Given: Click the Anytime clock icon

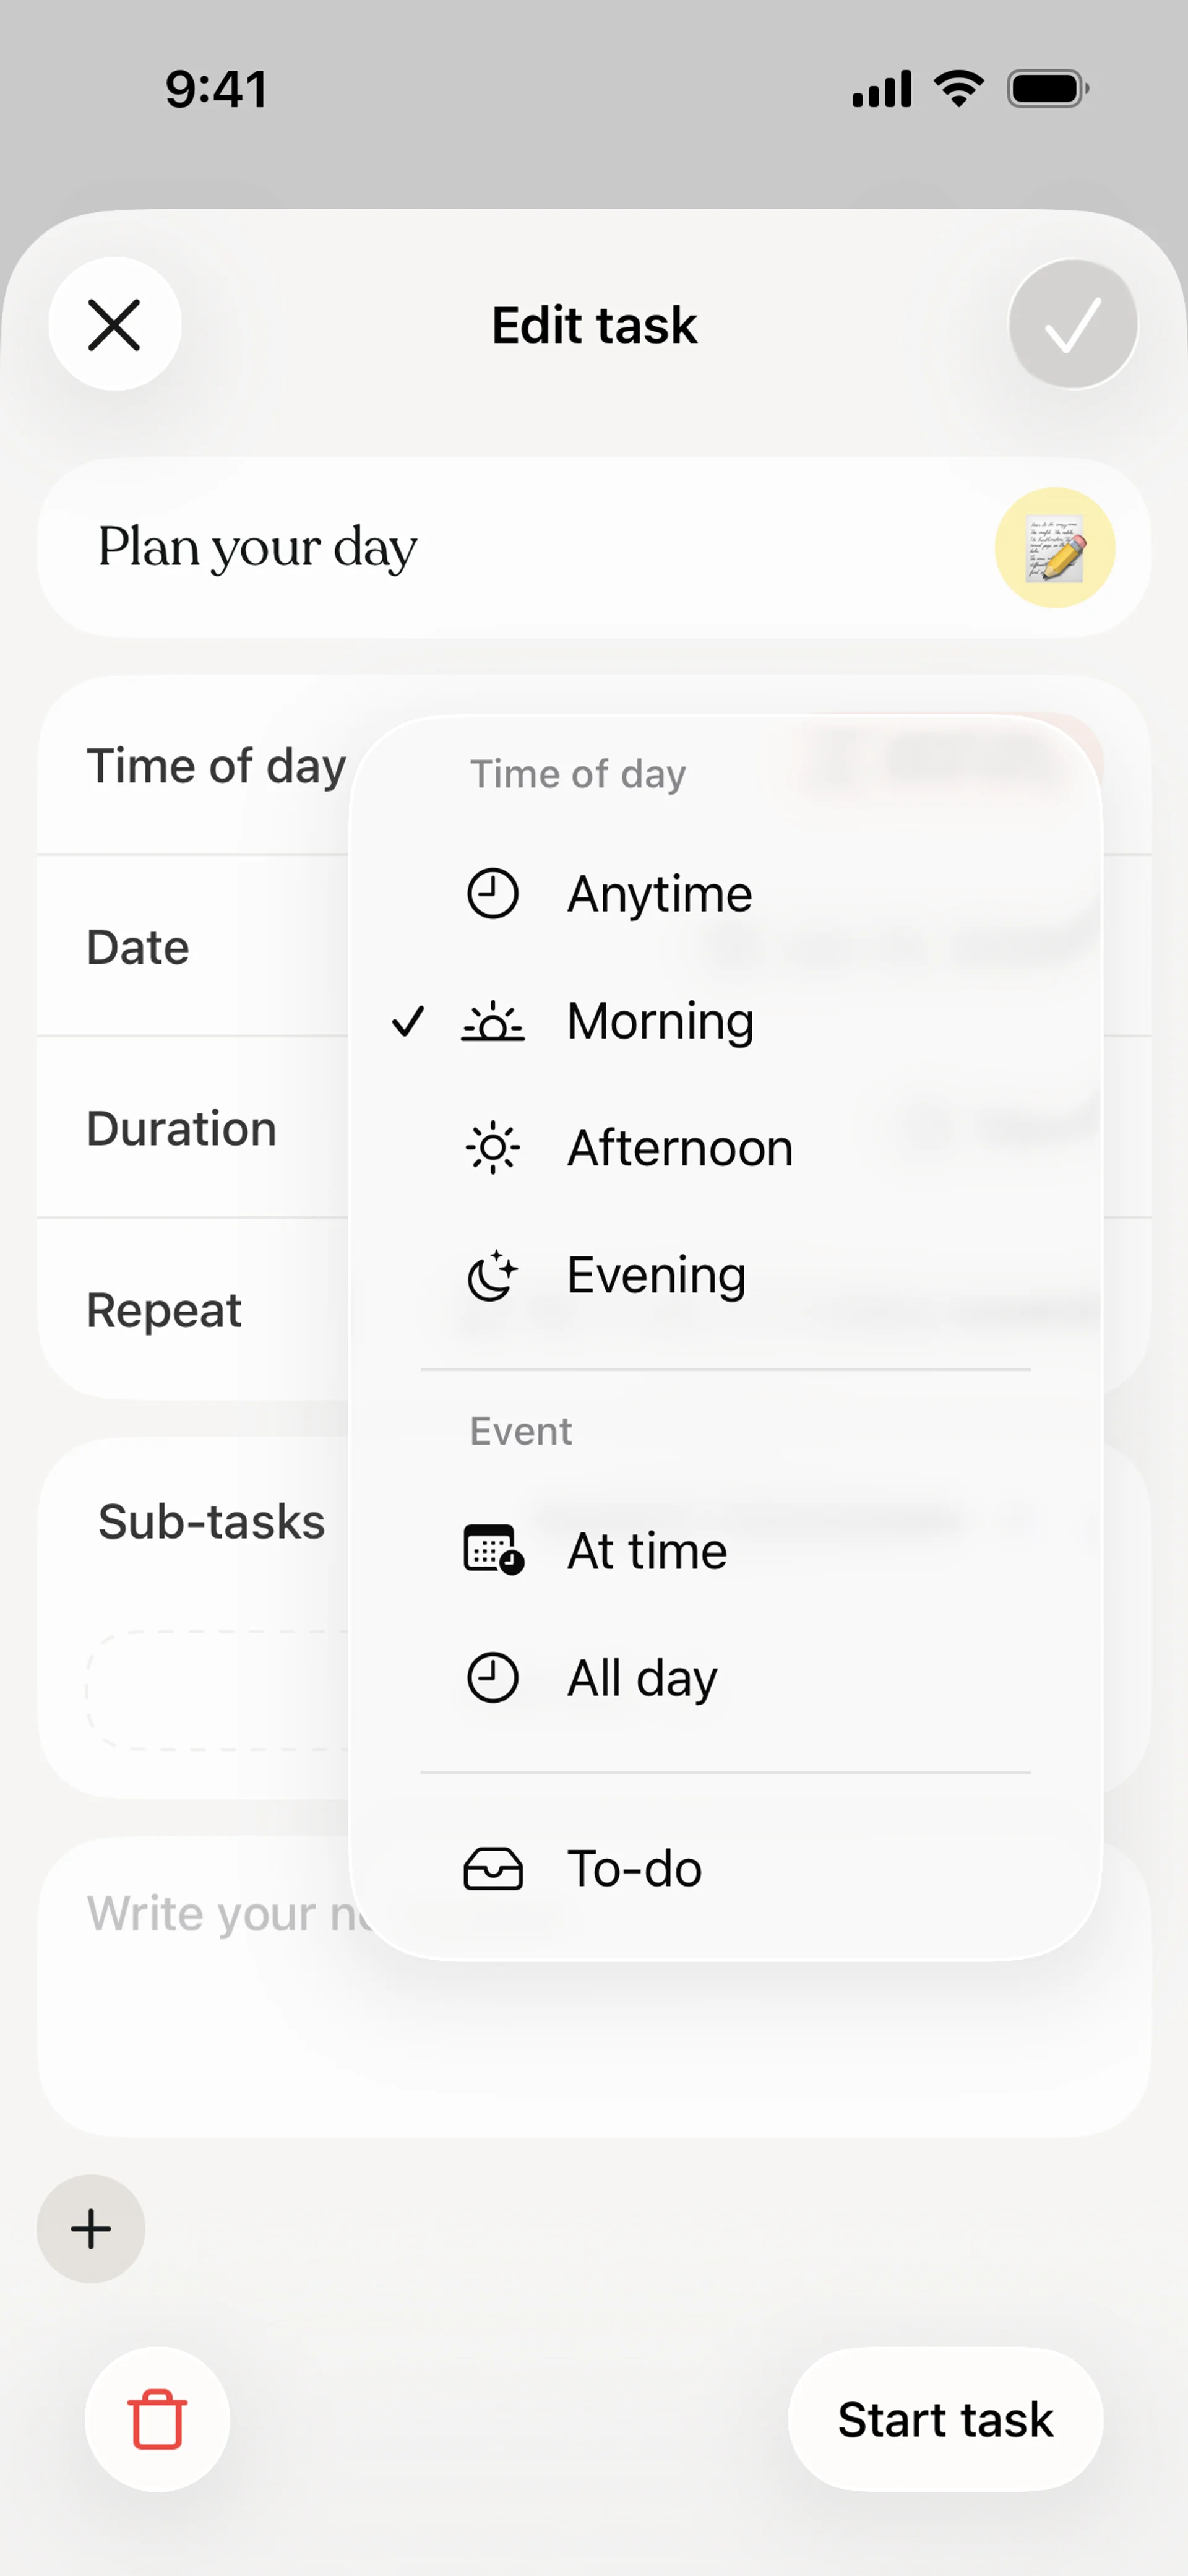Looking at the screenshot, I should click(492, 893).
